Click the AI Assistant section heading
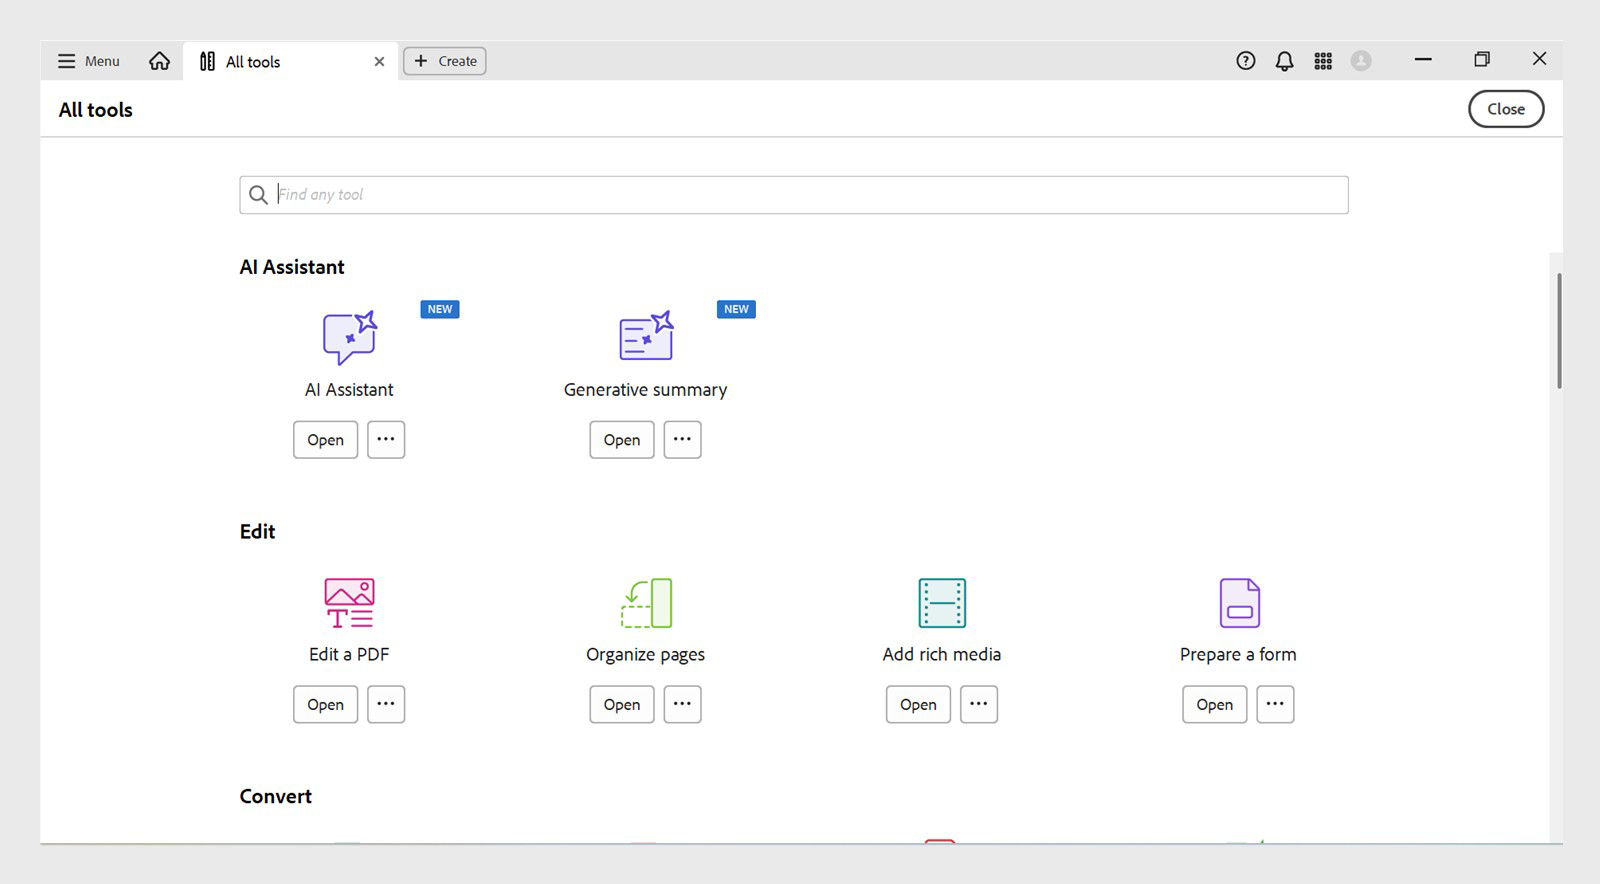1600x884 pixels. (292, 267)
